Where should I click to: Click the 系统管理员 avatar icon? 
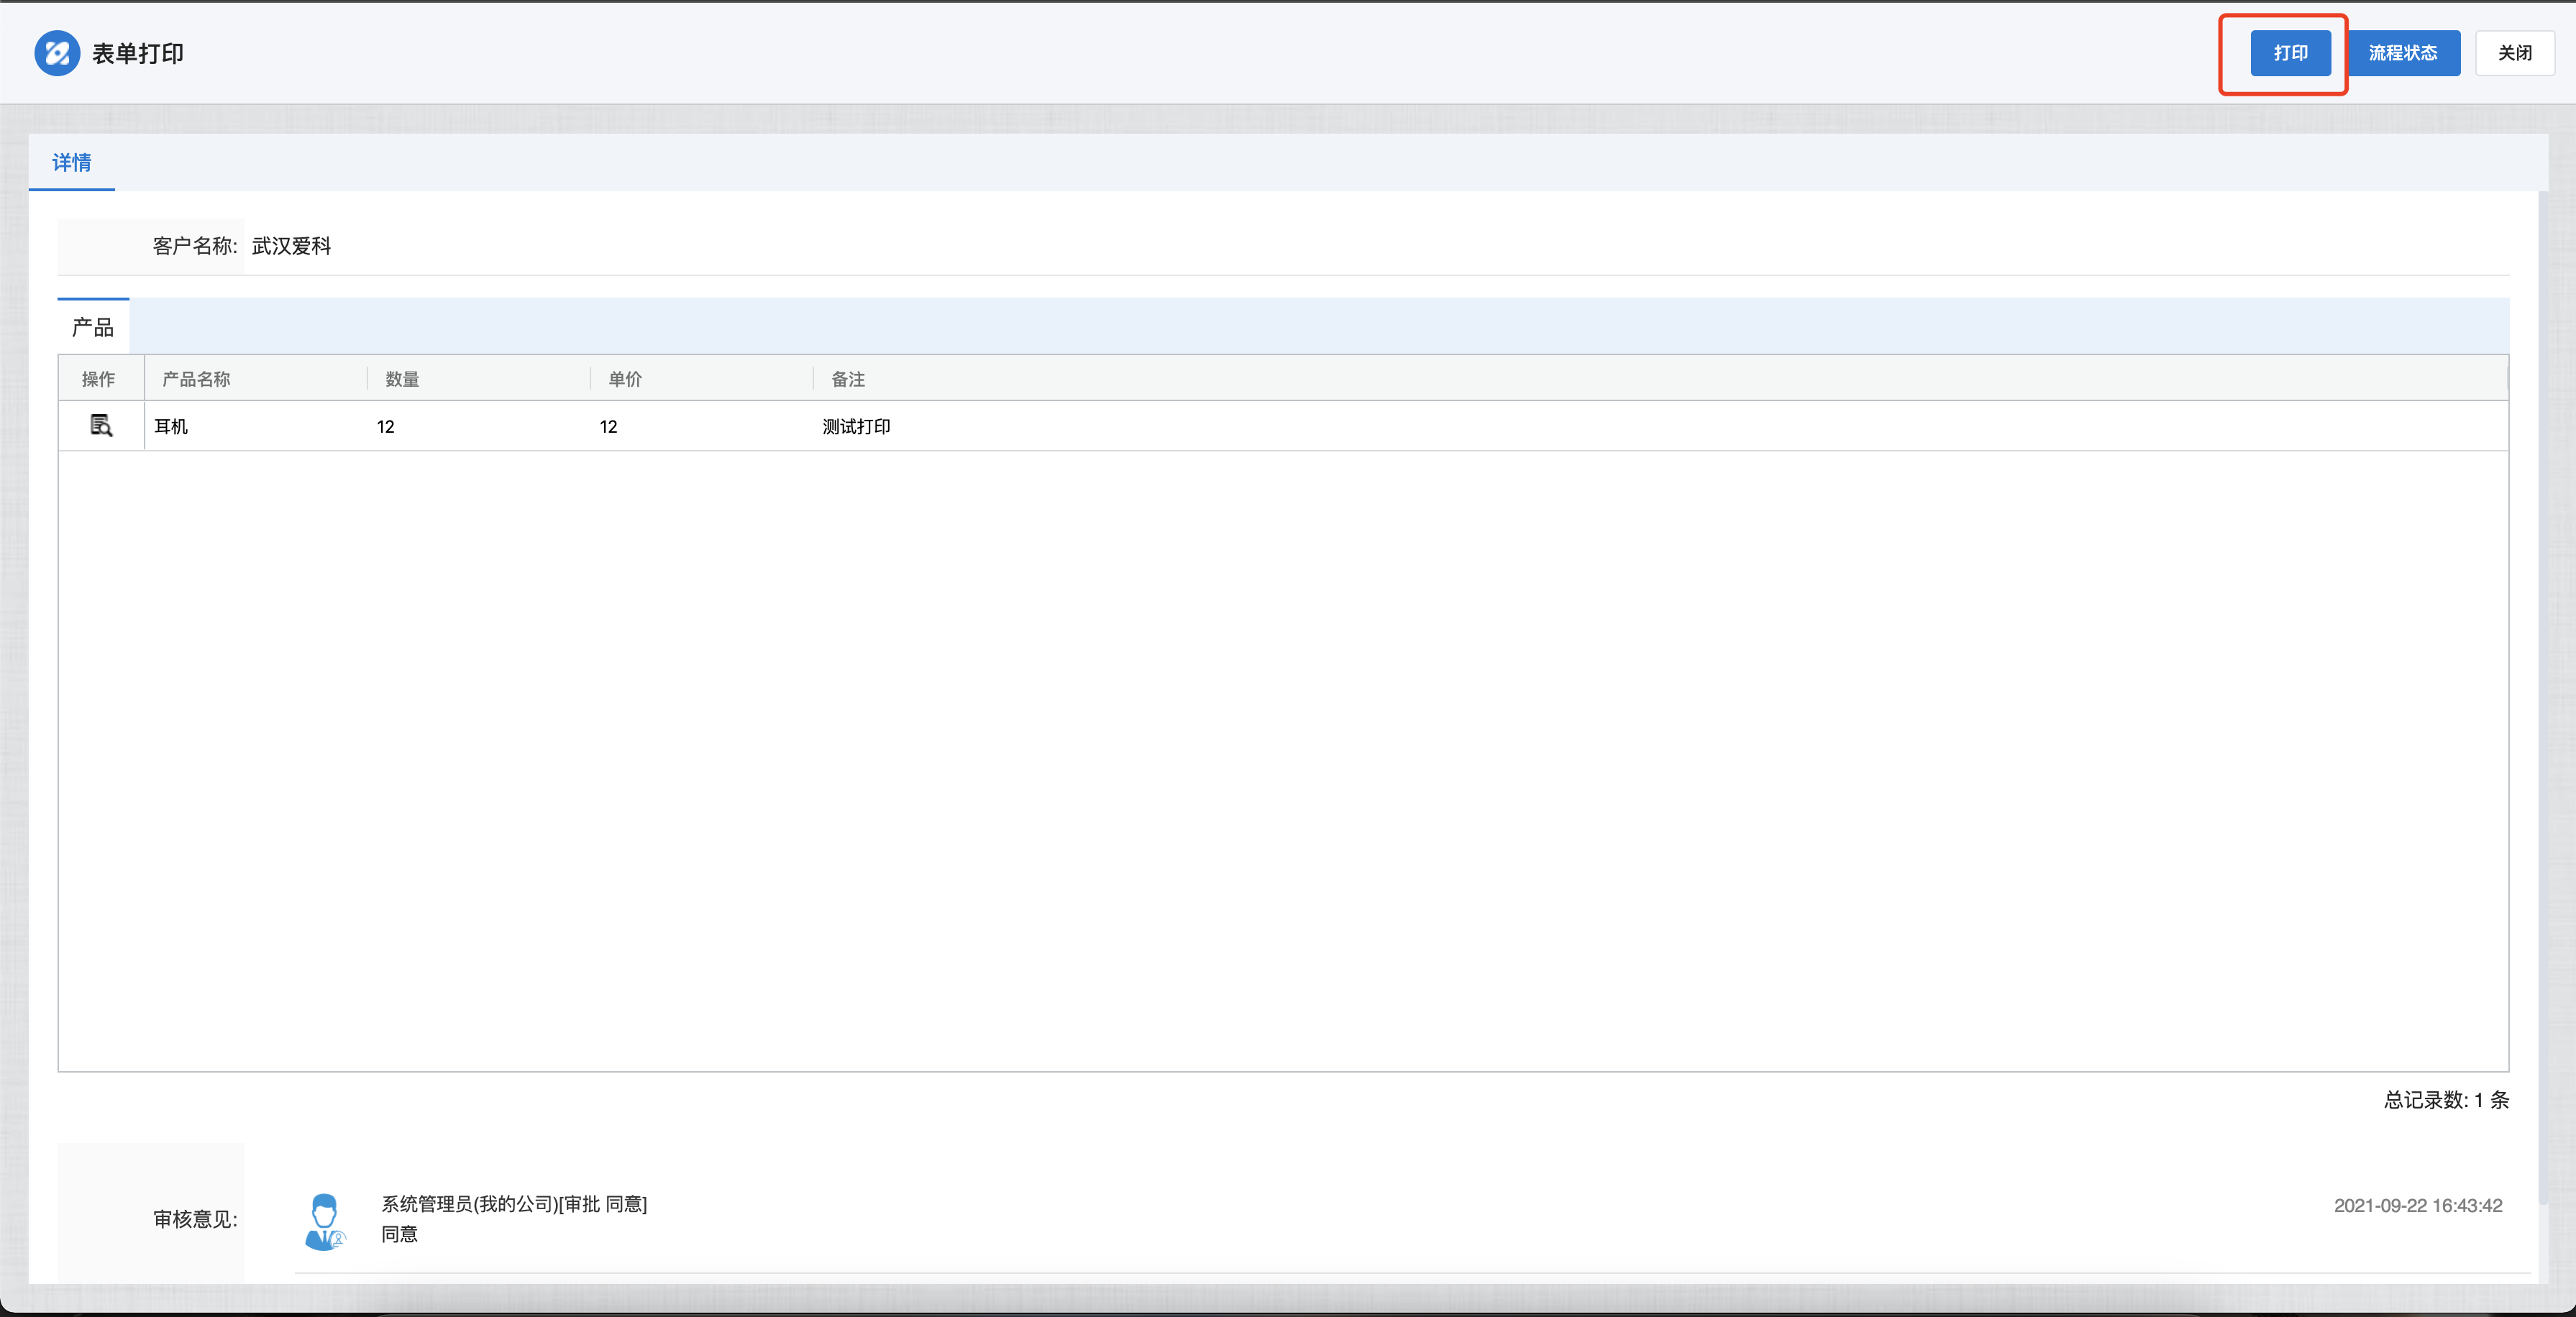(x=324, y=1221)
